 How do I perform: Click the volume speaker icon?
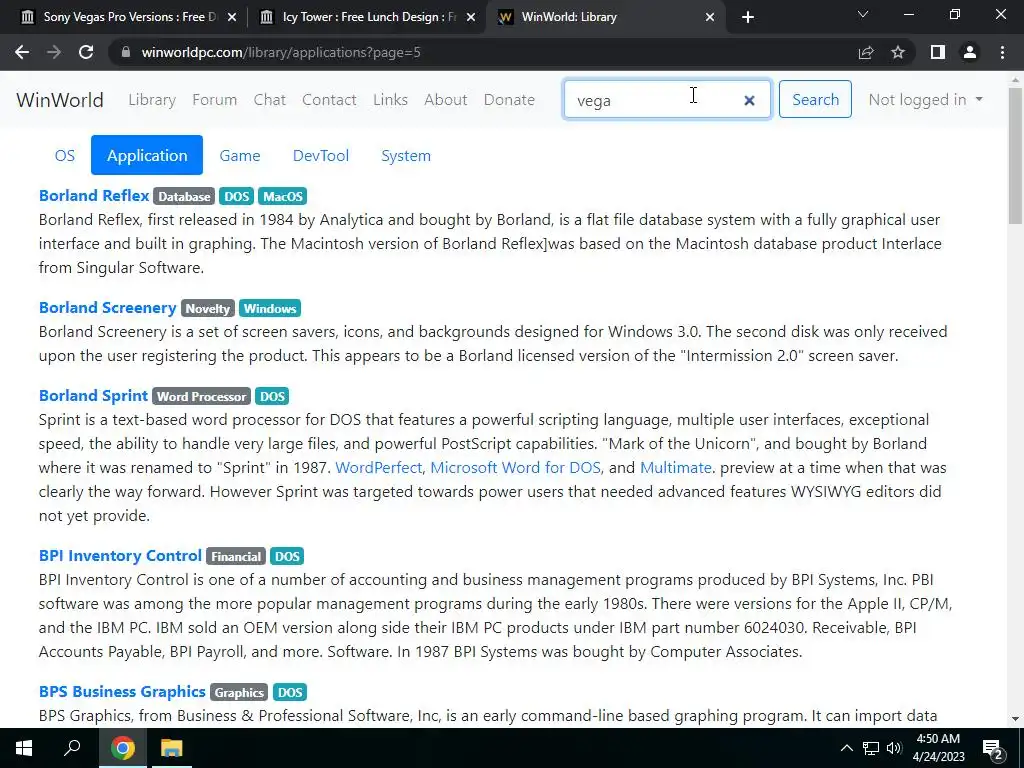(894, 748)
